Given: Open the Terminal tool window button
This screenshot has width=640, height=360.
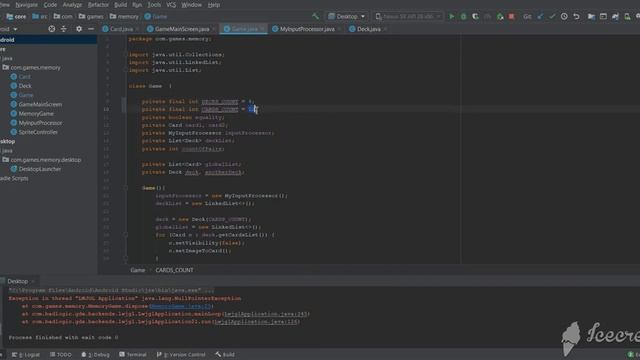Looking at the screenshot, I should click(133, 355).
